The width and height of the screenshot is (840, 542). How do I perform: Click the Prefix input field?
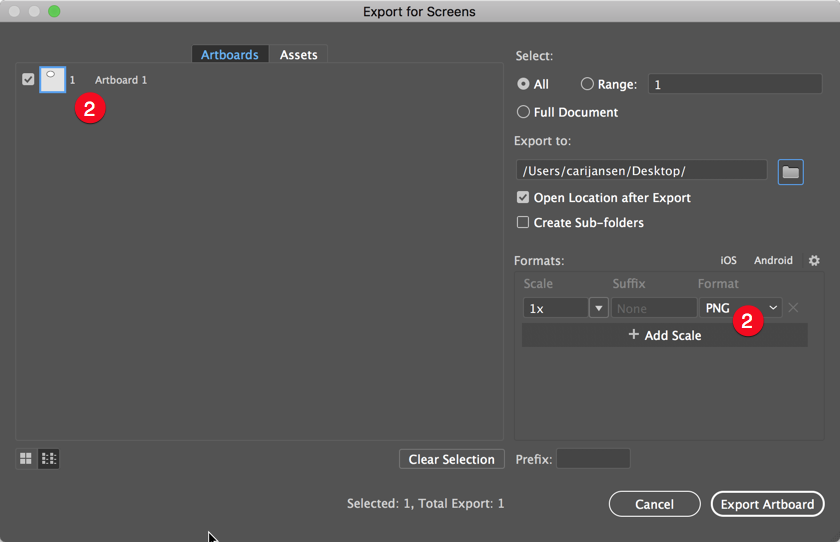(593, 459)
